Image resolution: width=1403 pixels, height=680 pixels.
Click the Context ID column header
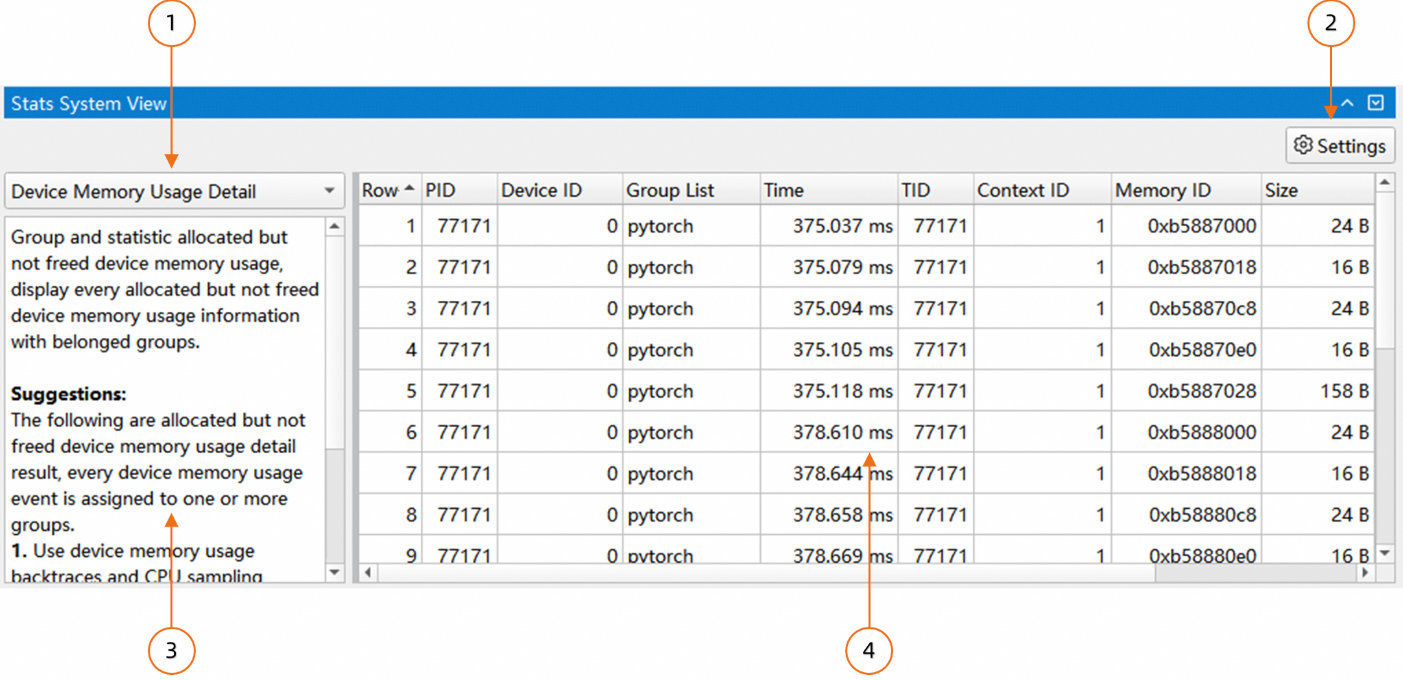[1041, 190]
